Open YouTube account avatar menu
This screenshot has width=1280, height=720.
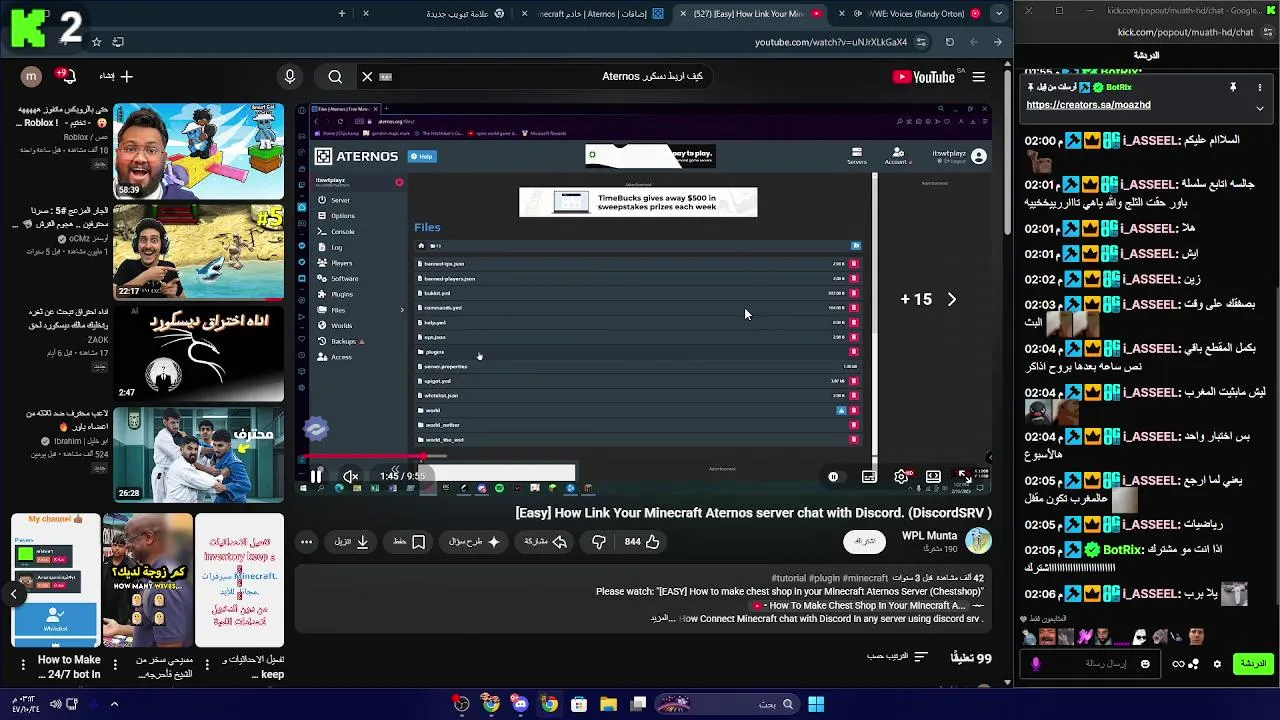click(x=31, y=76)
